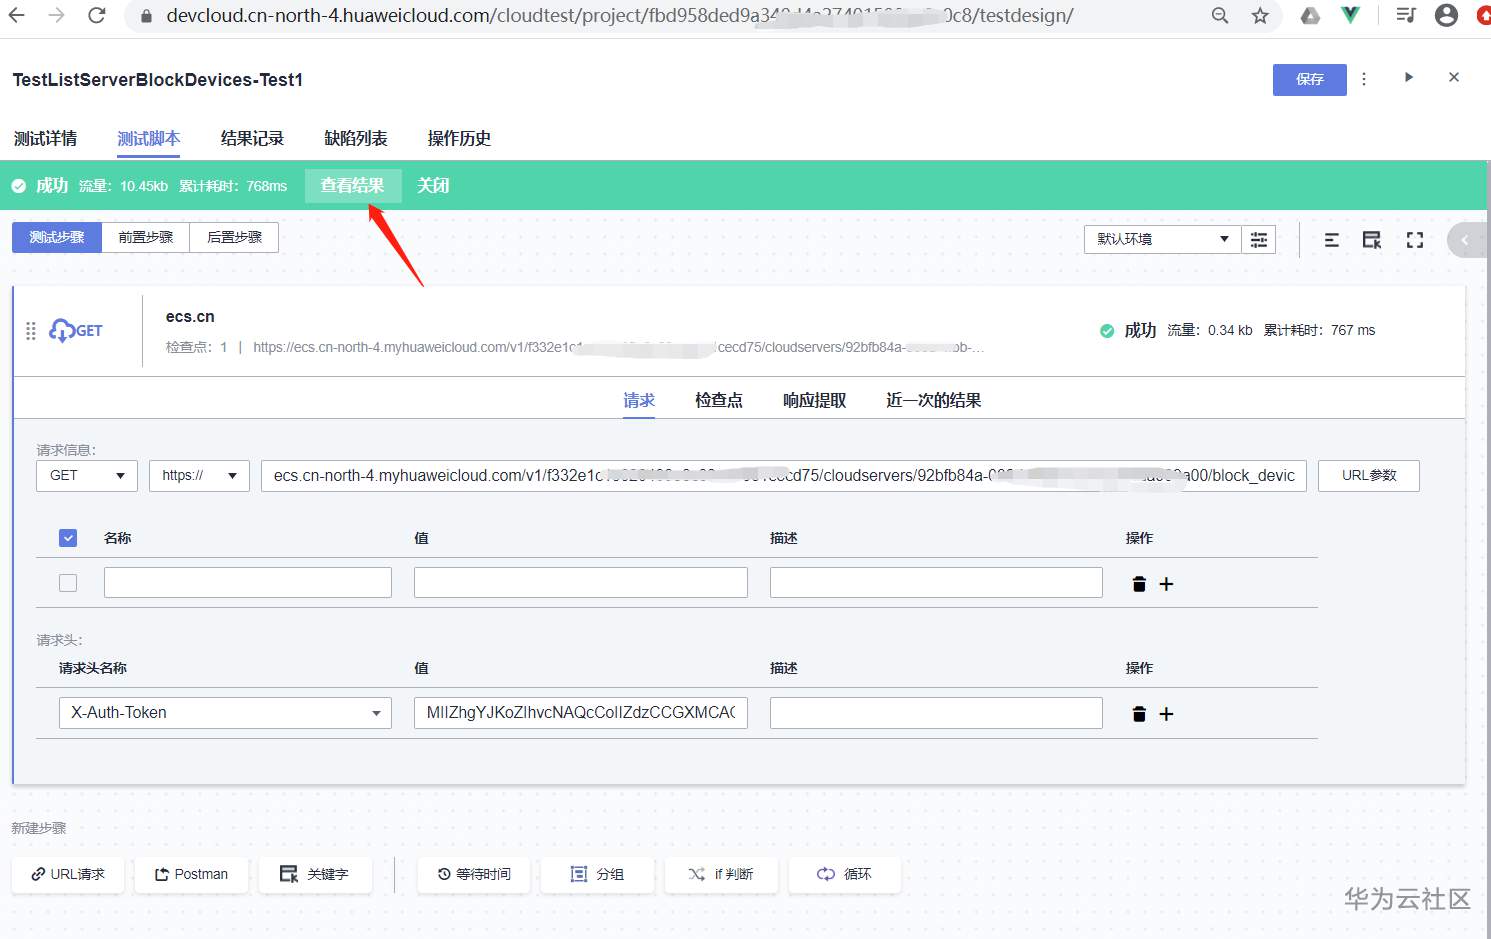
Task: Click the outline list view icon
Action: pos(1332,240)
